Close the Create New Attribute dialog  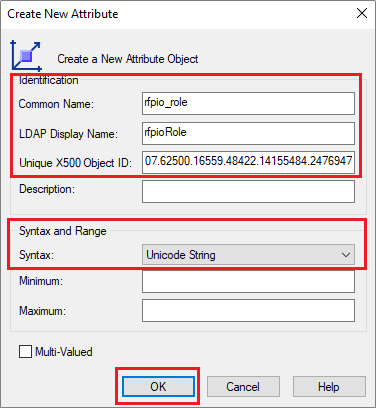click(362, 14)
